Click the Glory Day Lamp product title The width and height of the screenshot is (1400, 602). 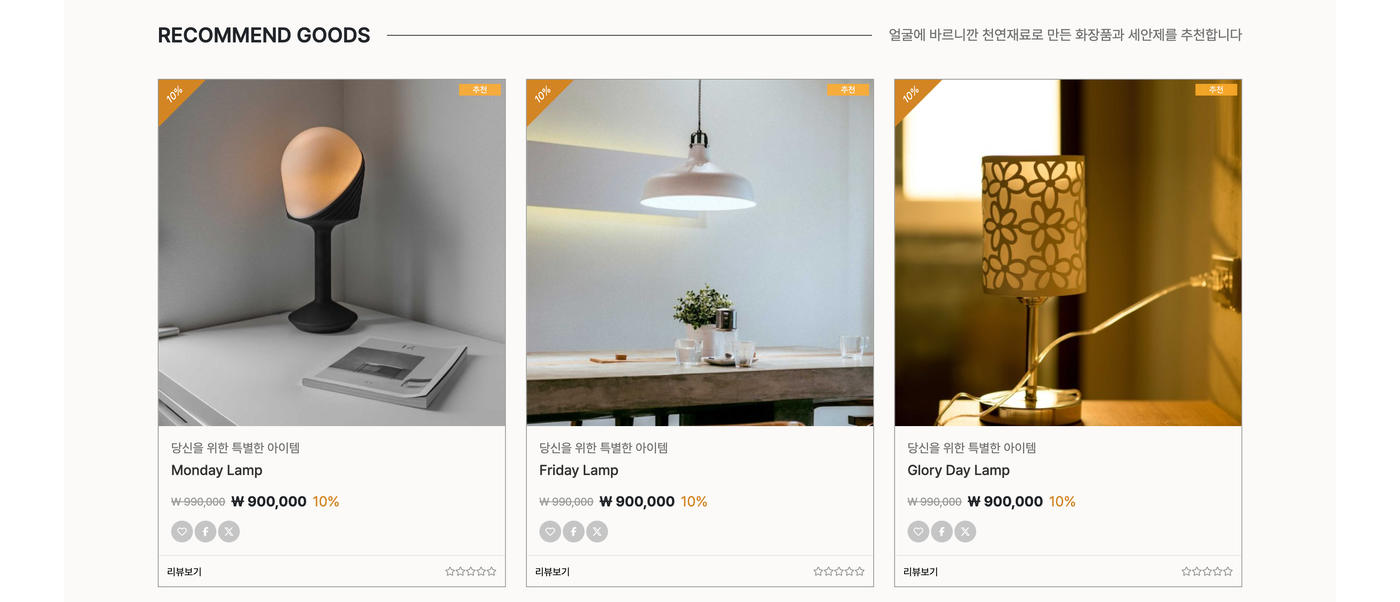click(x=958, y=470)
